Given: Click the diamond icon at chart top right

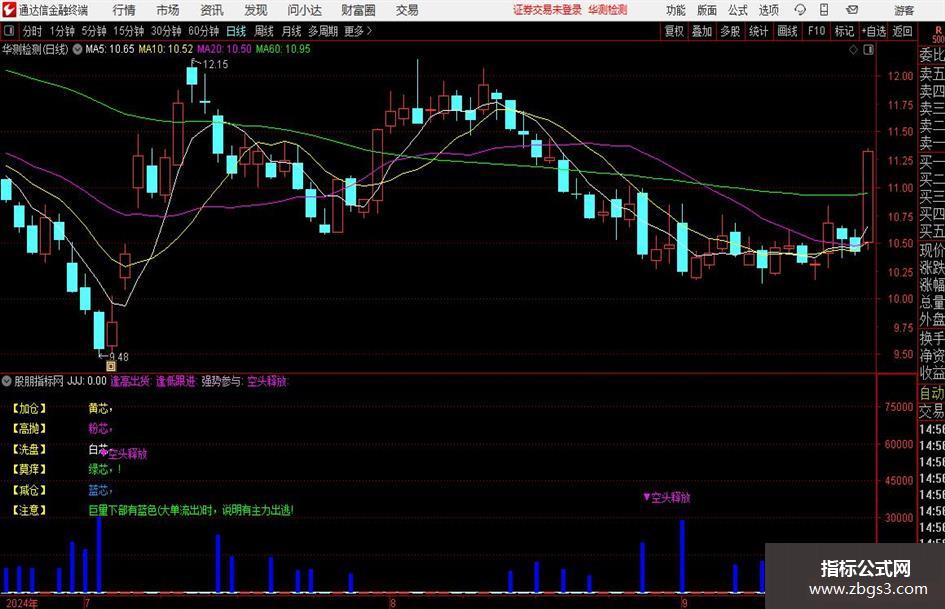Looking at the screenshot, I should [853, 50].
